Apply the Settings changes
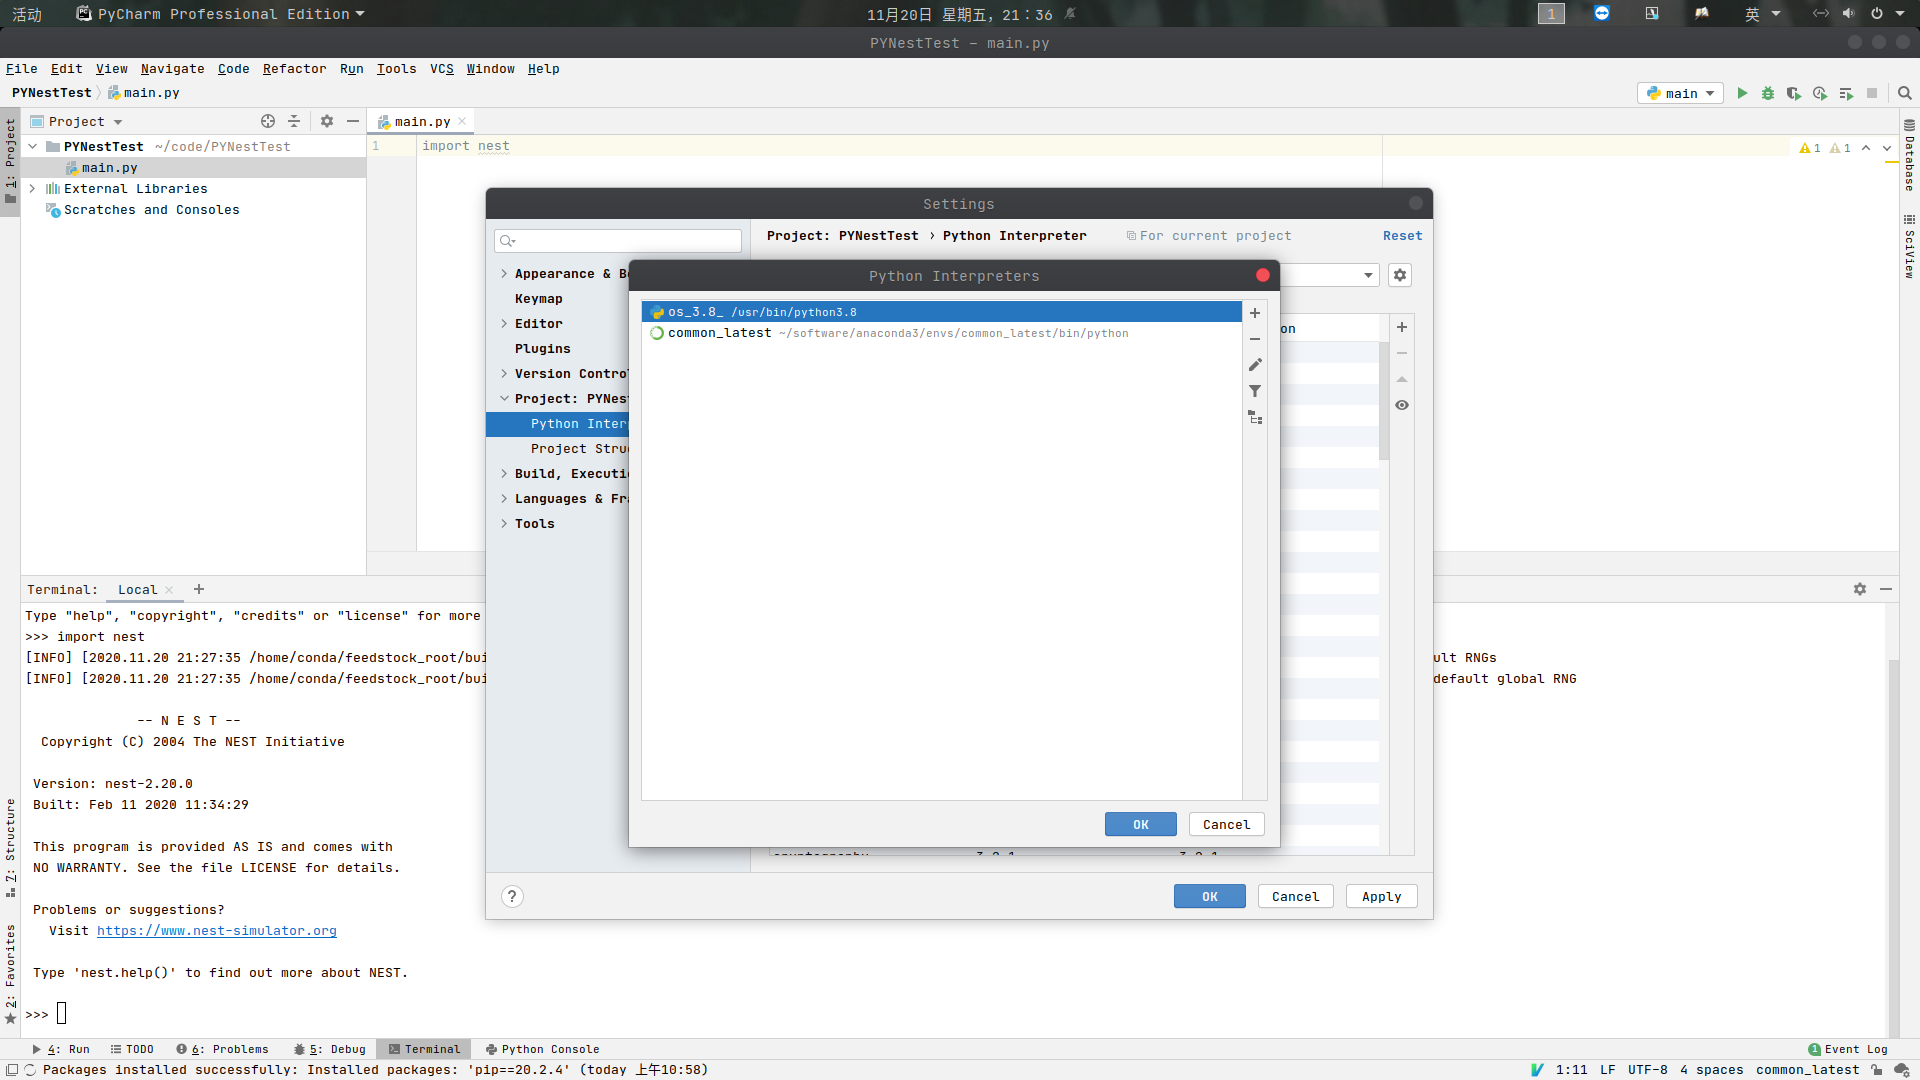Screen dimensions: 1920x1080 [1380, 896]
